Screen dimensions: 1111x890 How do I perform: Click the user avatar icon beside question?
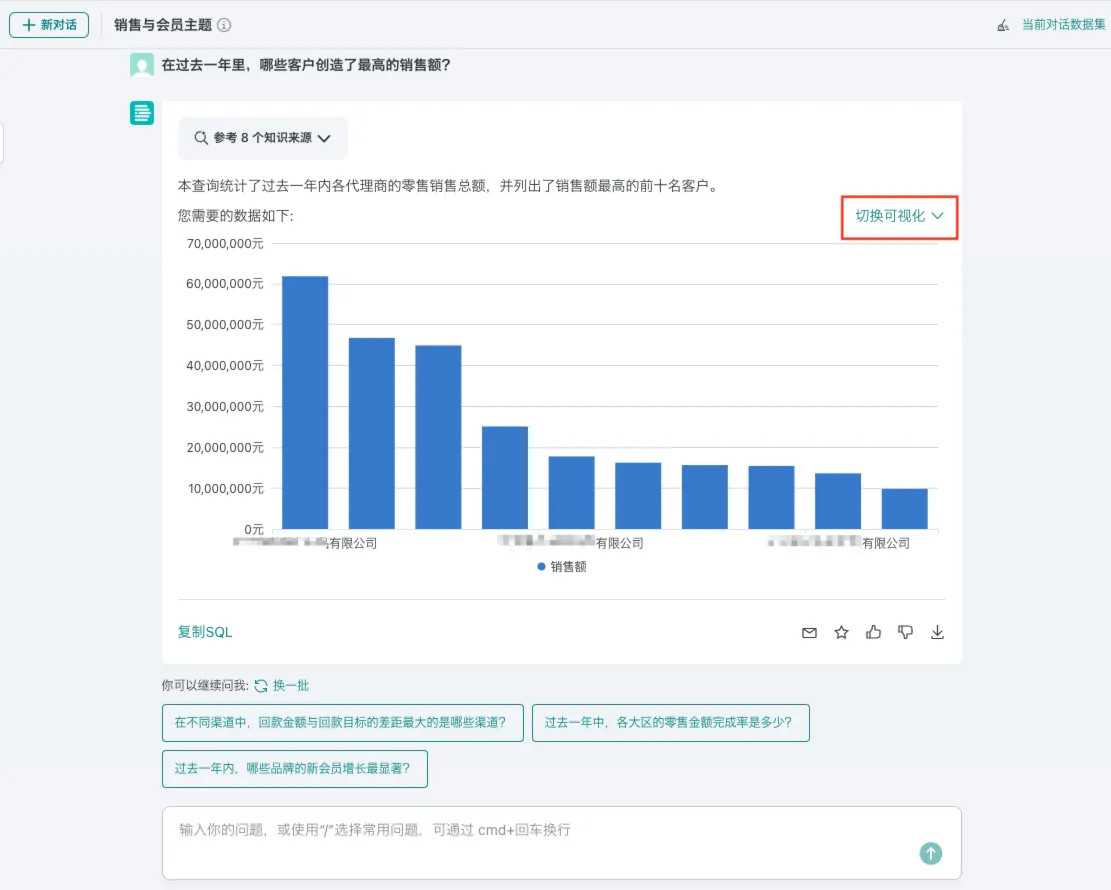click(142, 65)
